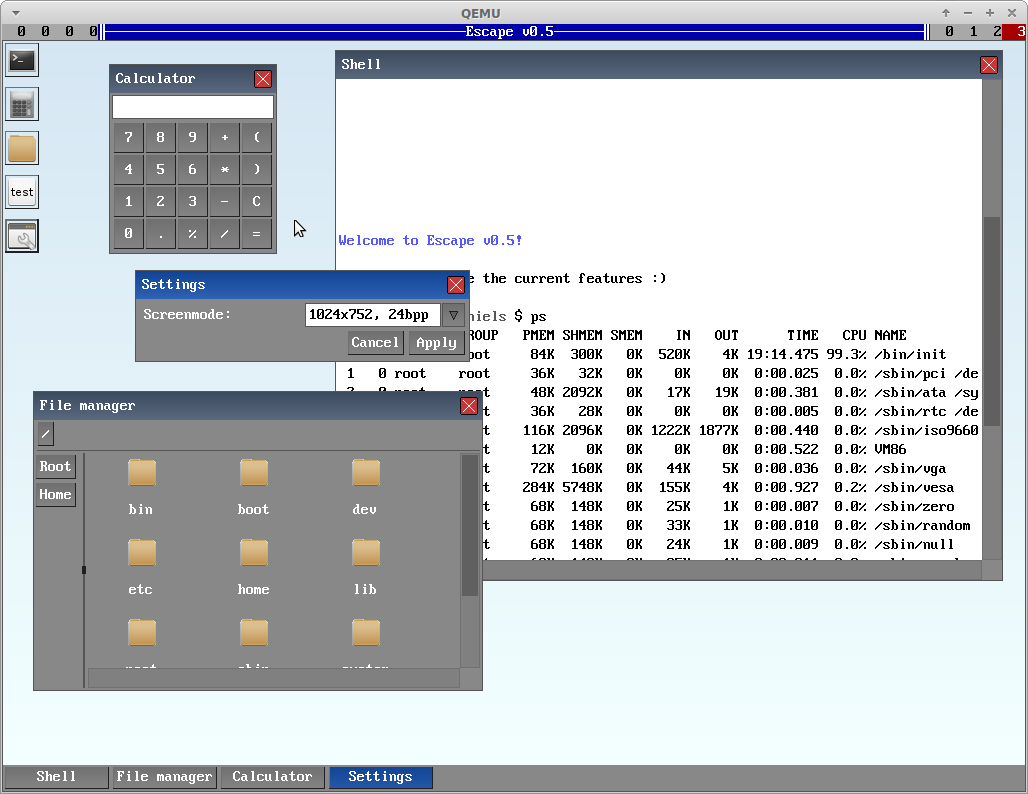
Task: Click the Calculator multiply key
Action: point(224,169)
